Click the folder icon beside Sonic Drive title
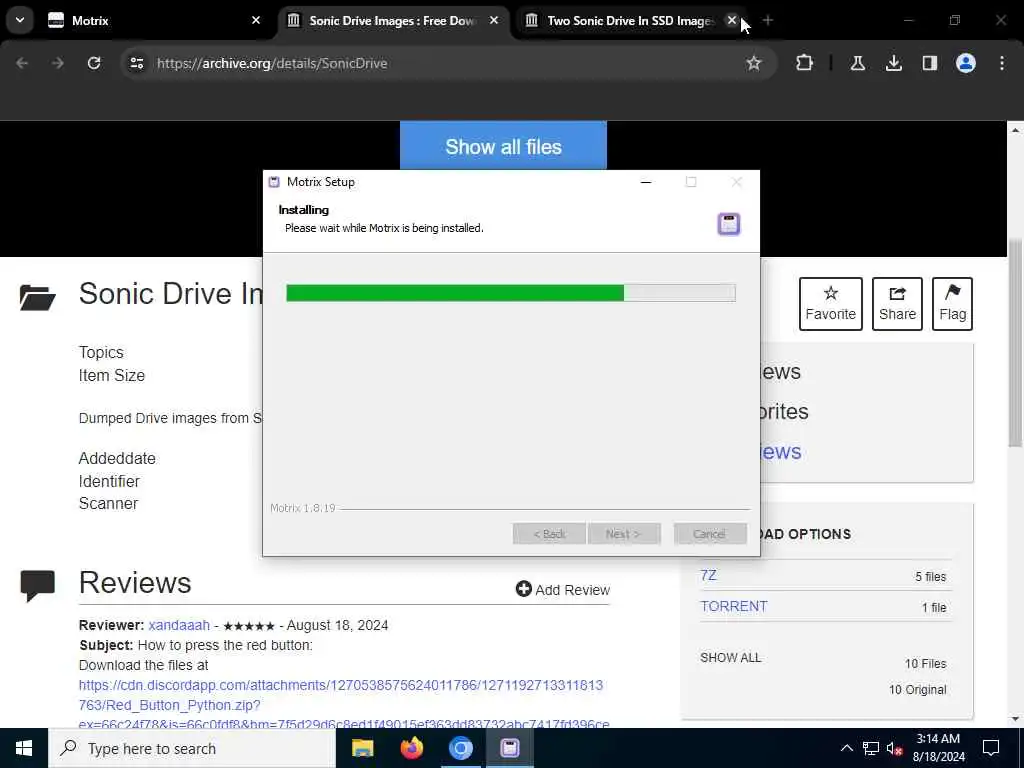 (38, 297)
